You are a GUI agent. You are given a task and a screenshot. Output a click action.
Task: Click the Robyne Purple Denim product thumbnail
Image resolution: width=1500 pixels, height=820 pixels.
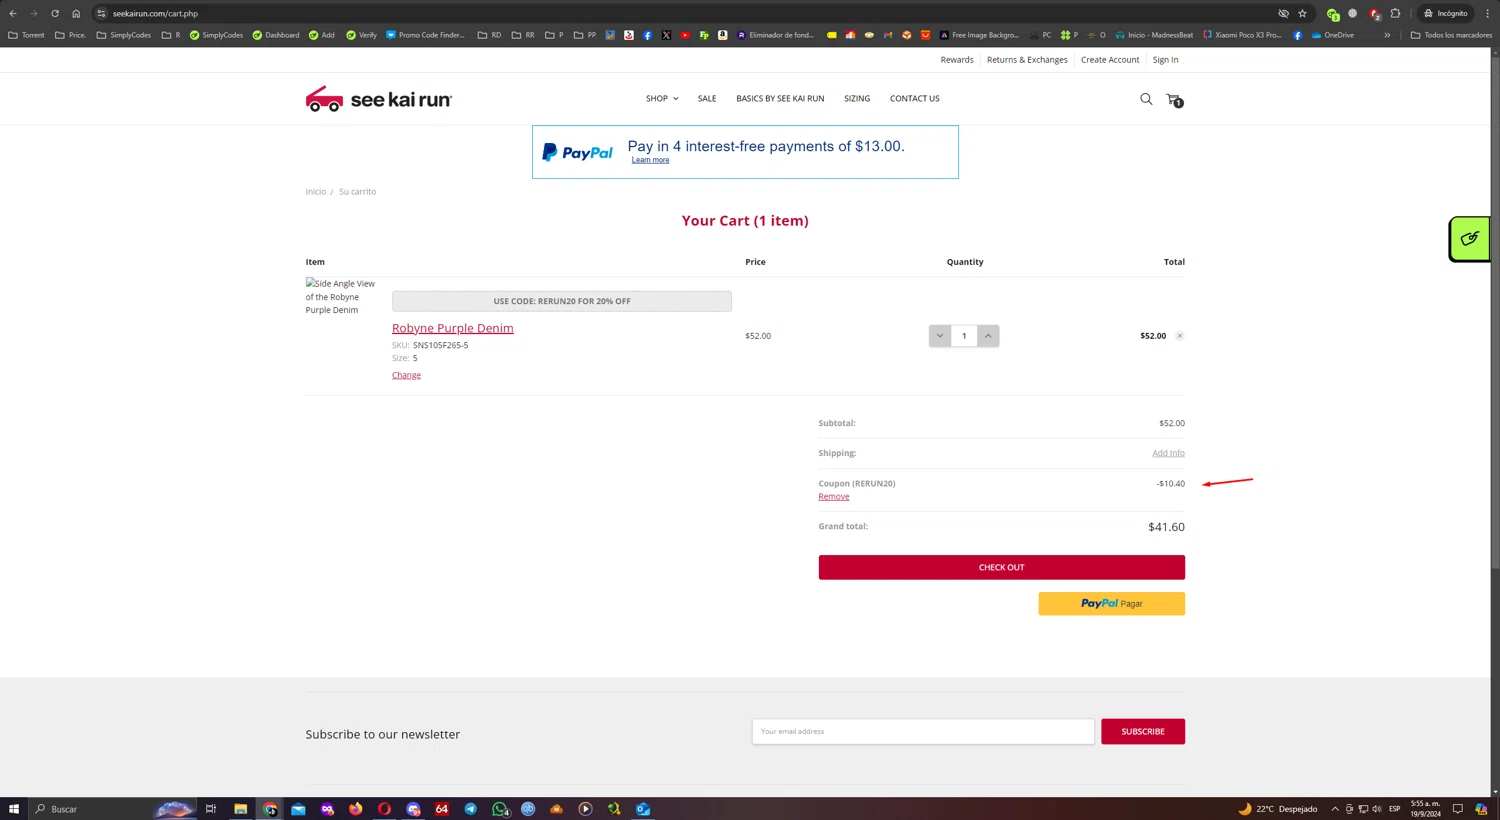coord(341,297)
